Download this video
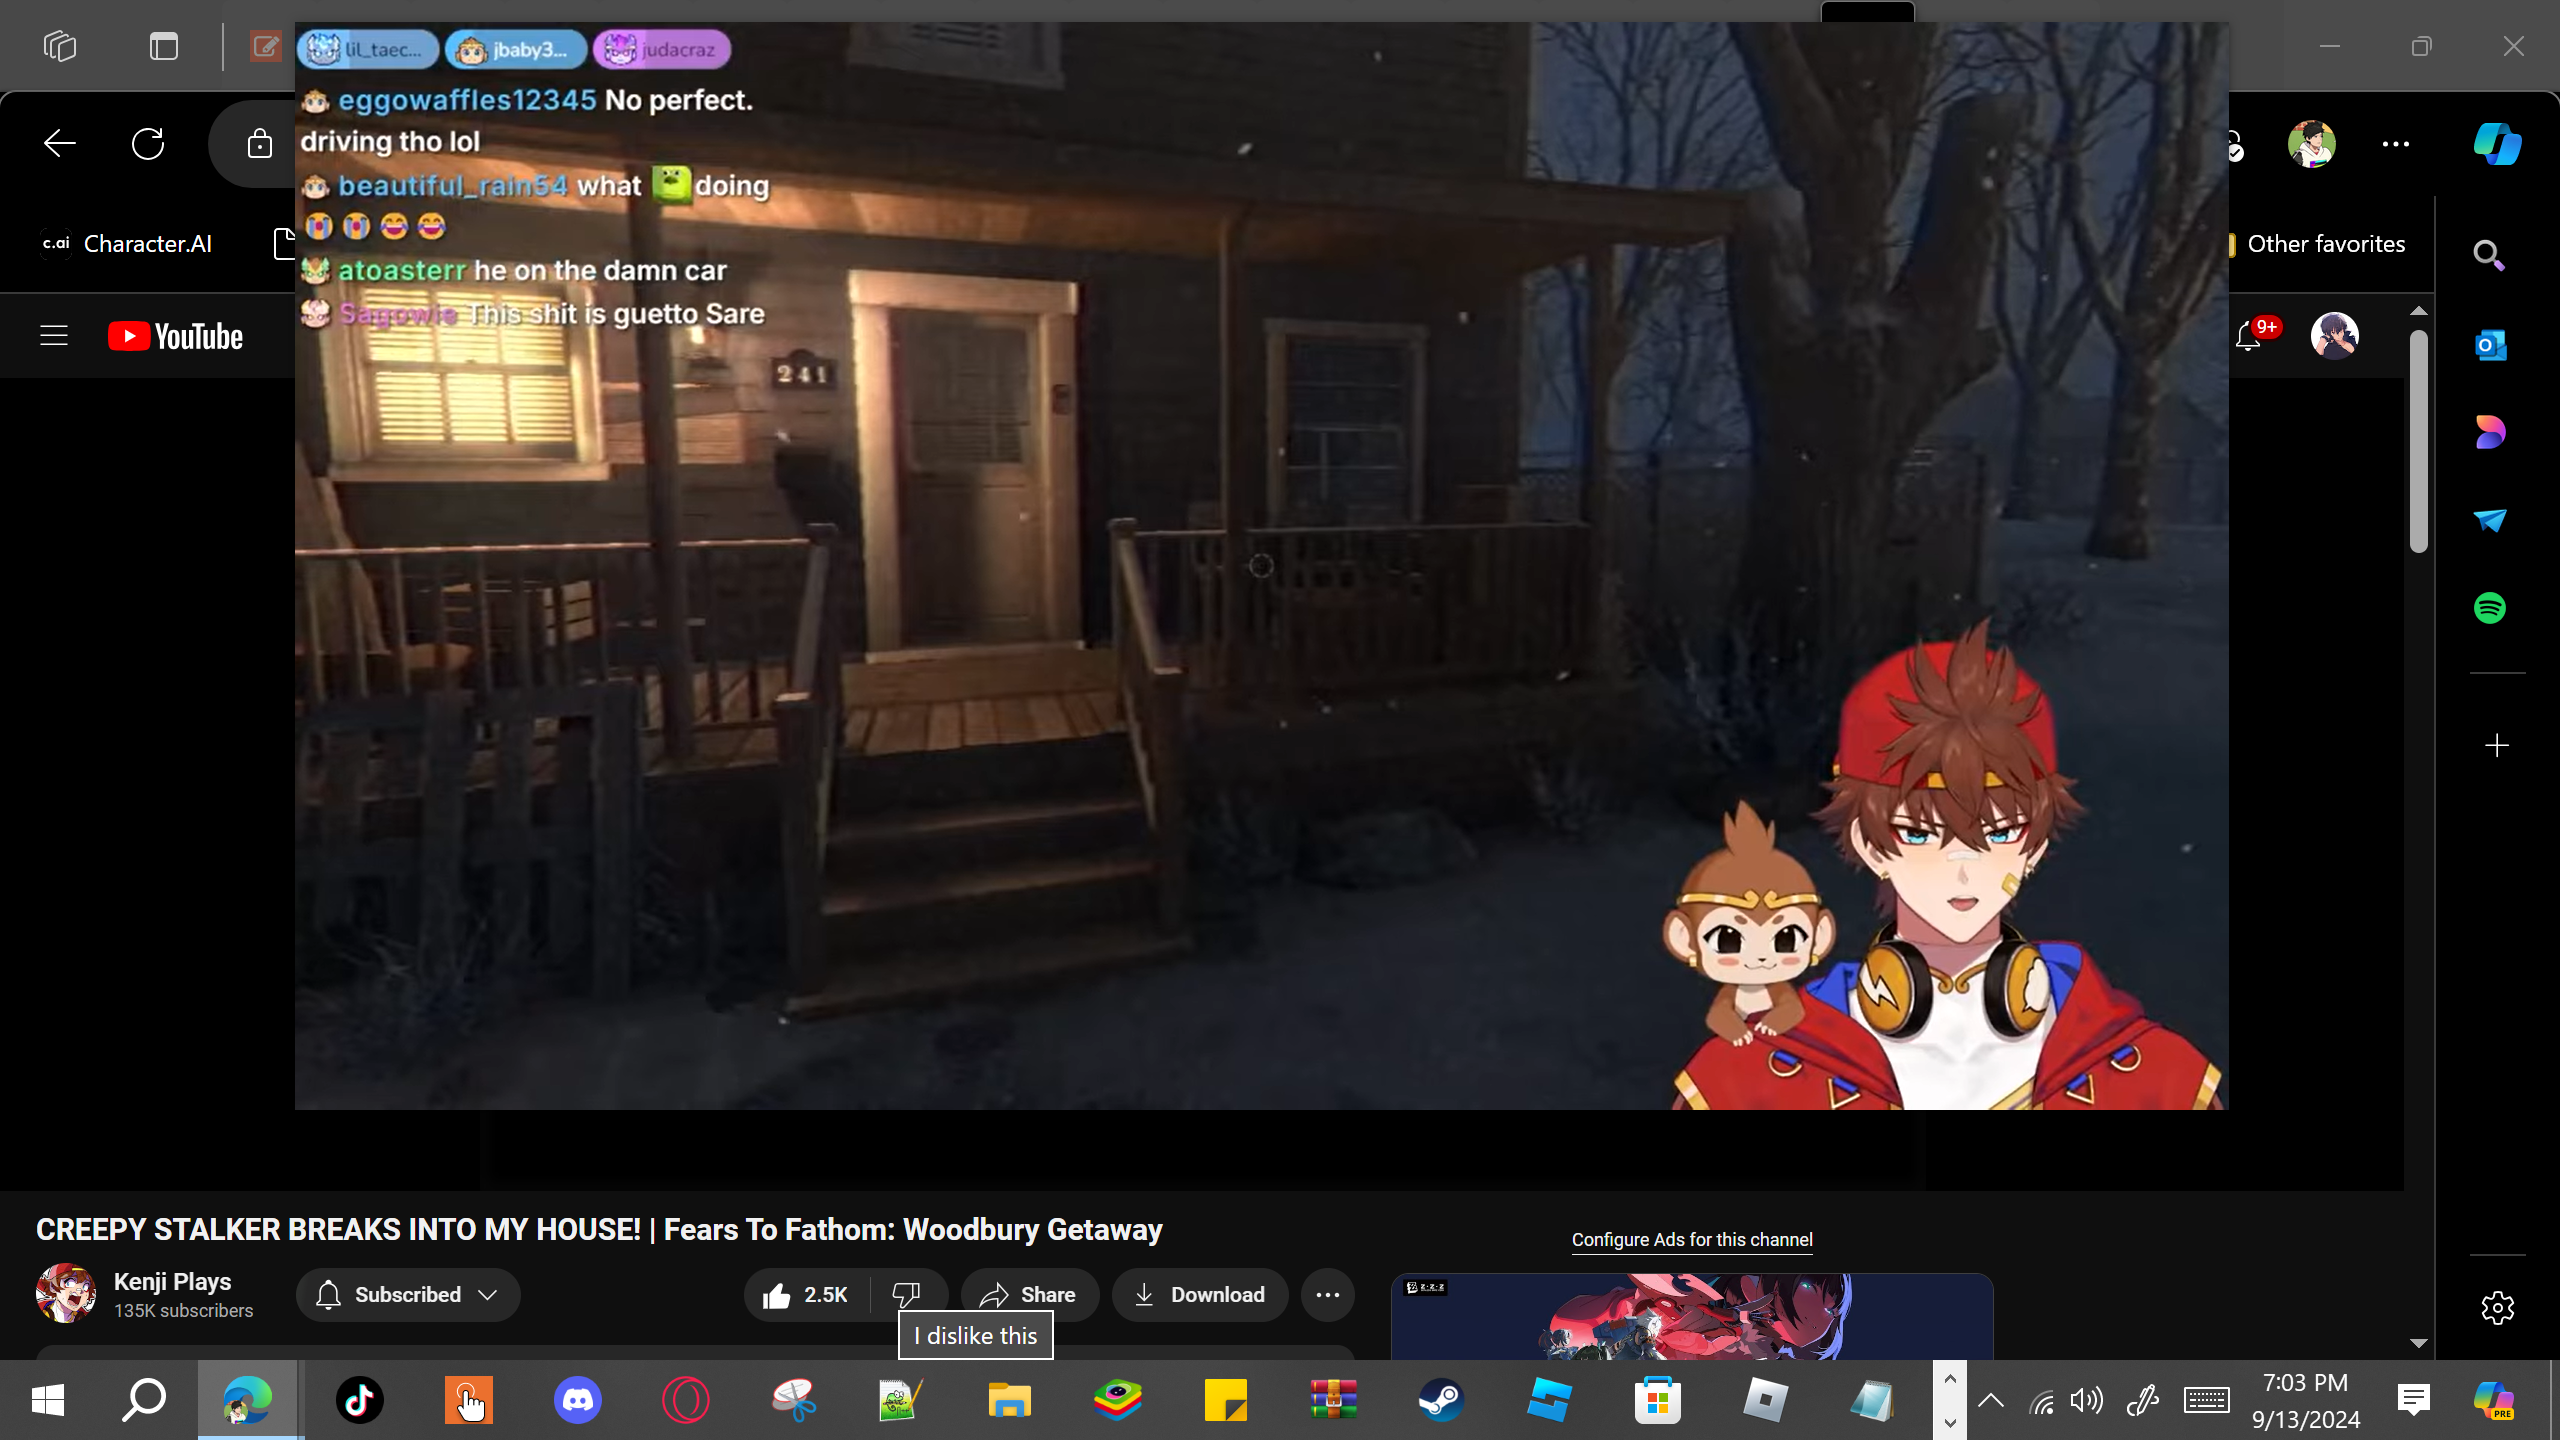 click(1200, 1295)
